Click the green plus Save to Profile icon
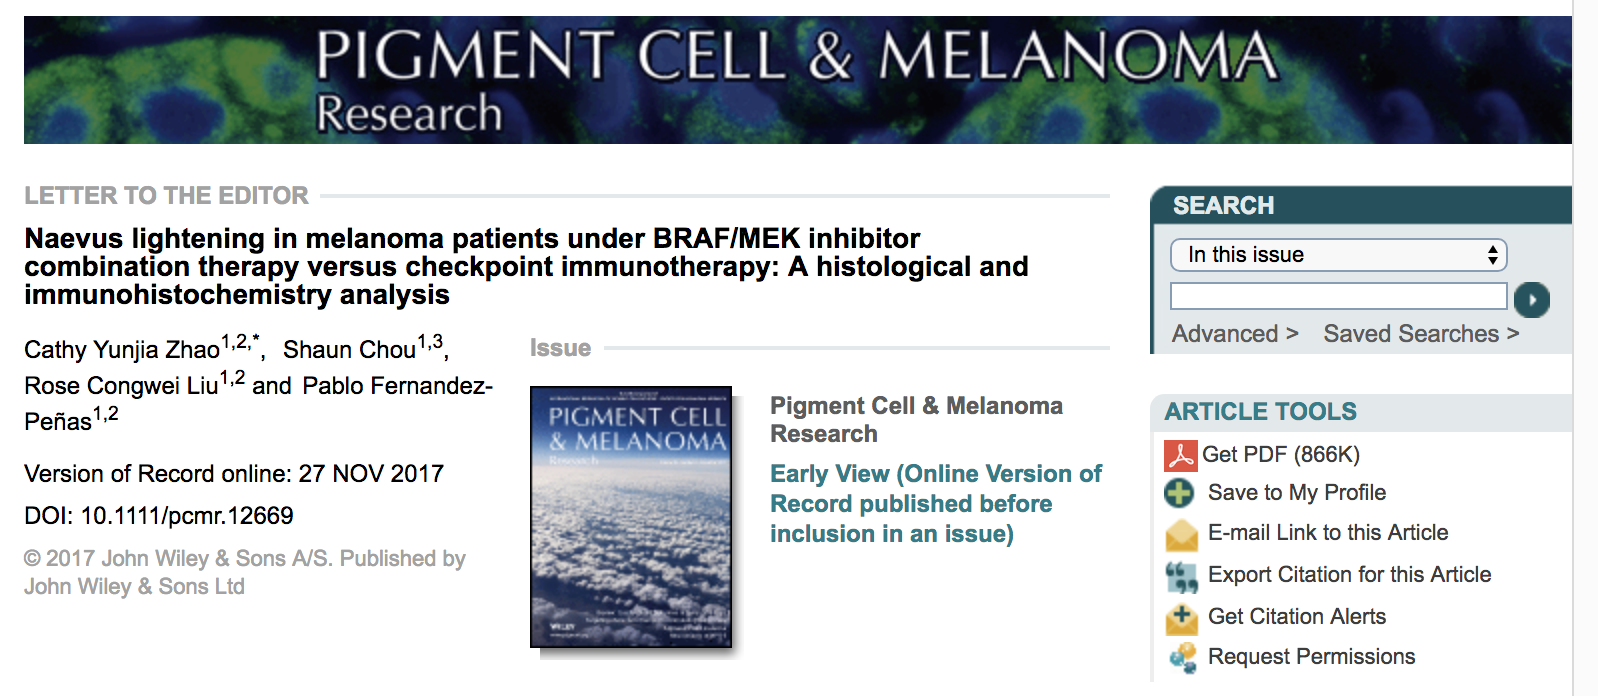Image resolution: width=1598 pixels, height=696 pixels. point(1180,493)
